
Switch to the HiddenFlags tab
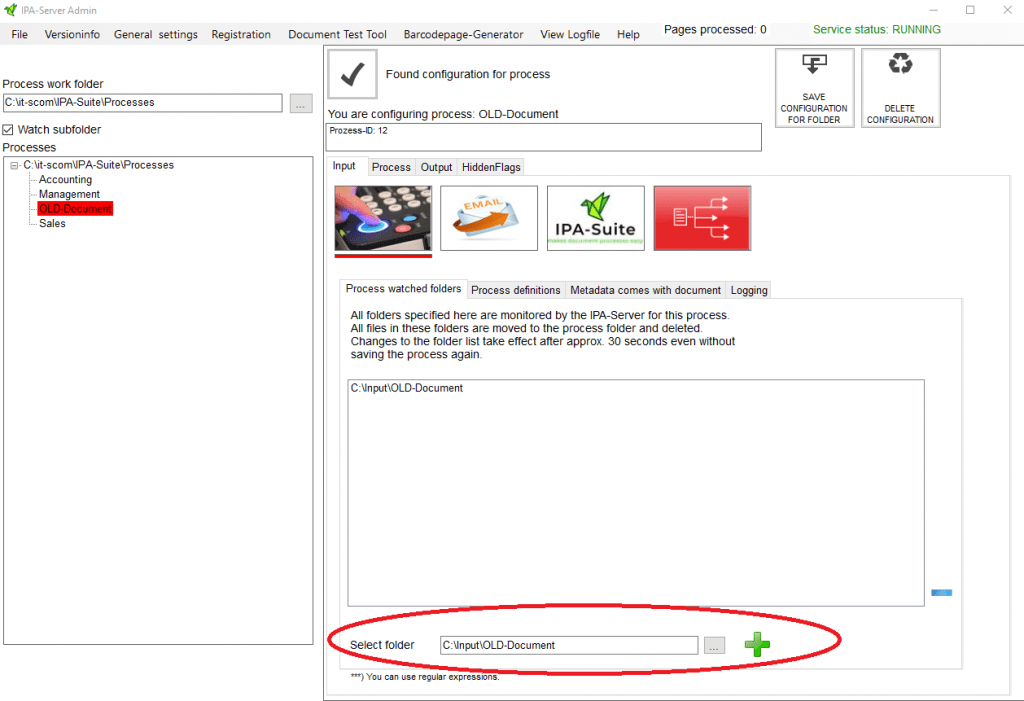point(491,167)
